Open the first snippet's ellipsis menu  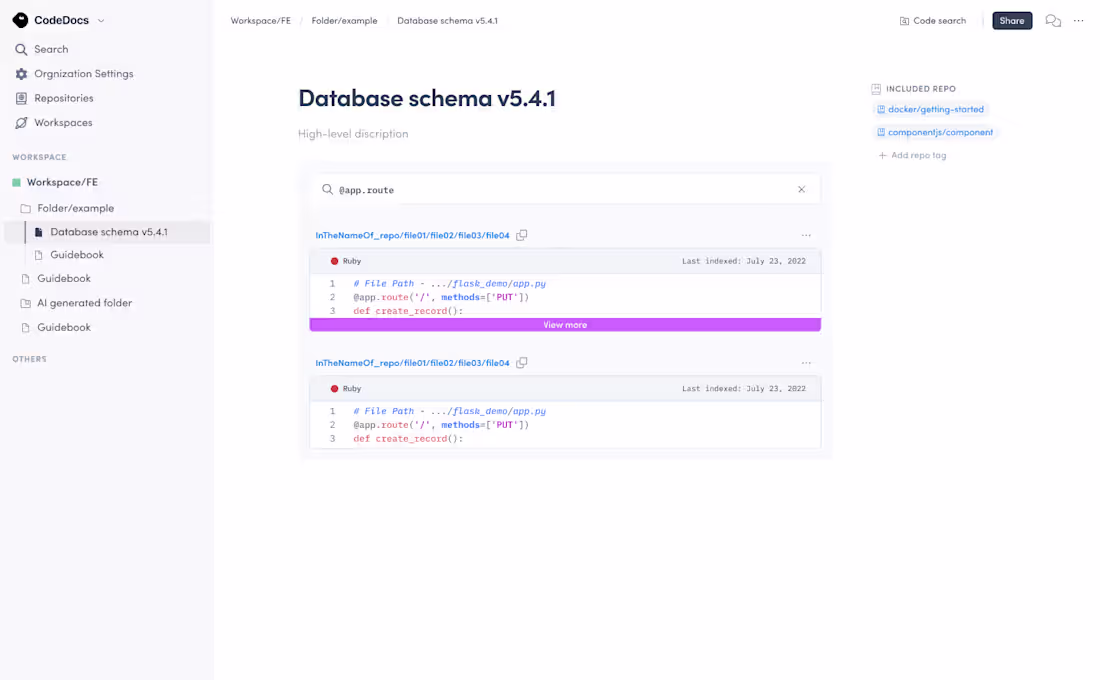[x=806, y=234]
